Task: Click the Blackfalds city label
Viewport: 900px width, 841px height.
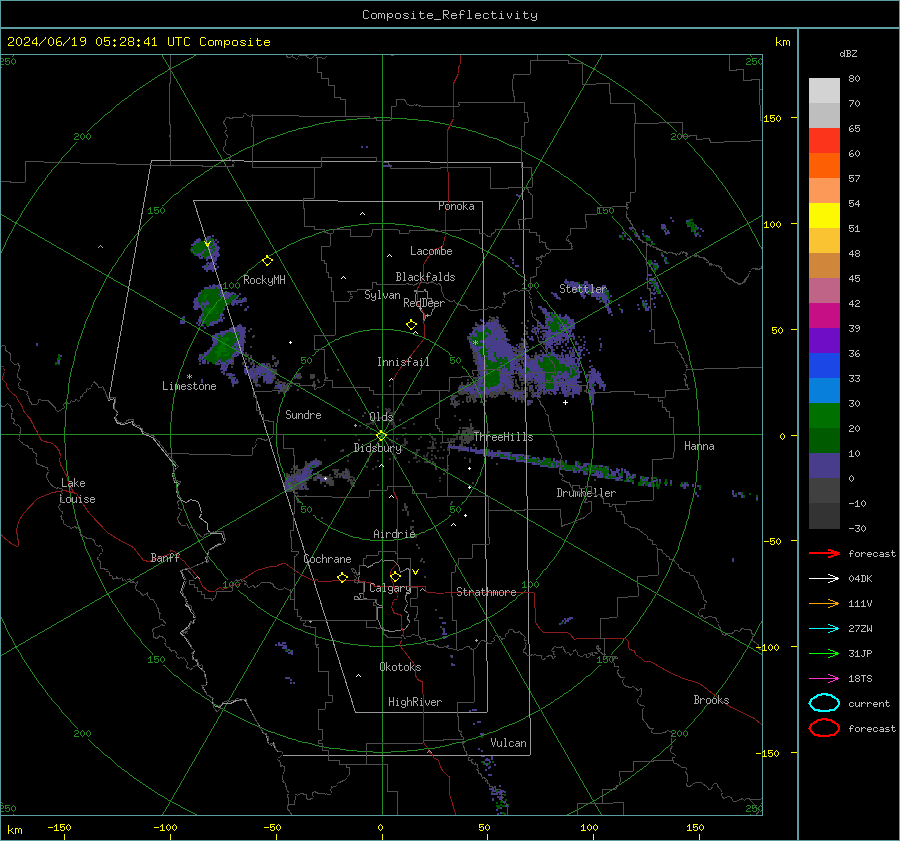Action: coord(425,277)
